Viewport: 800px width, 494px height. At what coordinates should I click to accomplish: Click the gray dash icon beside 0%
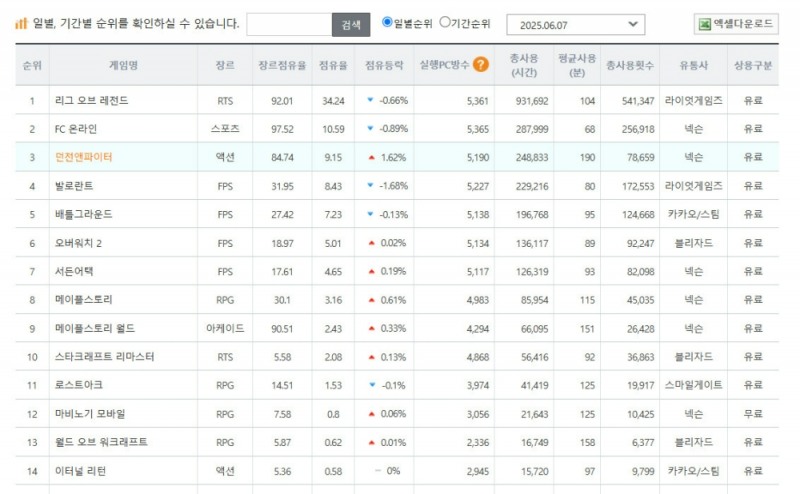click(378, 471)
